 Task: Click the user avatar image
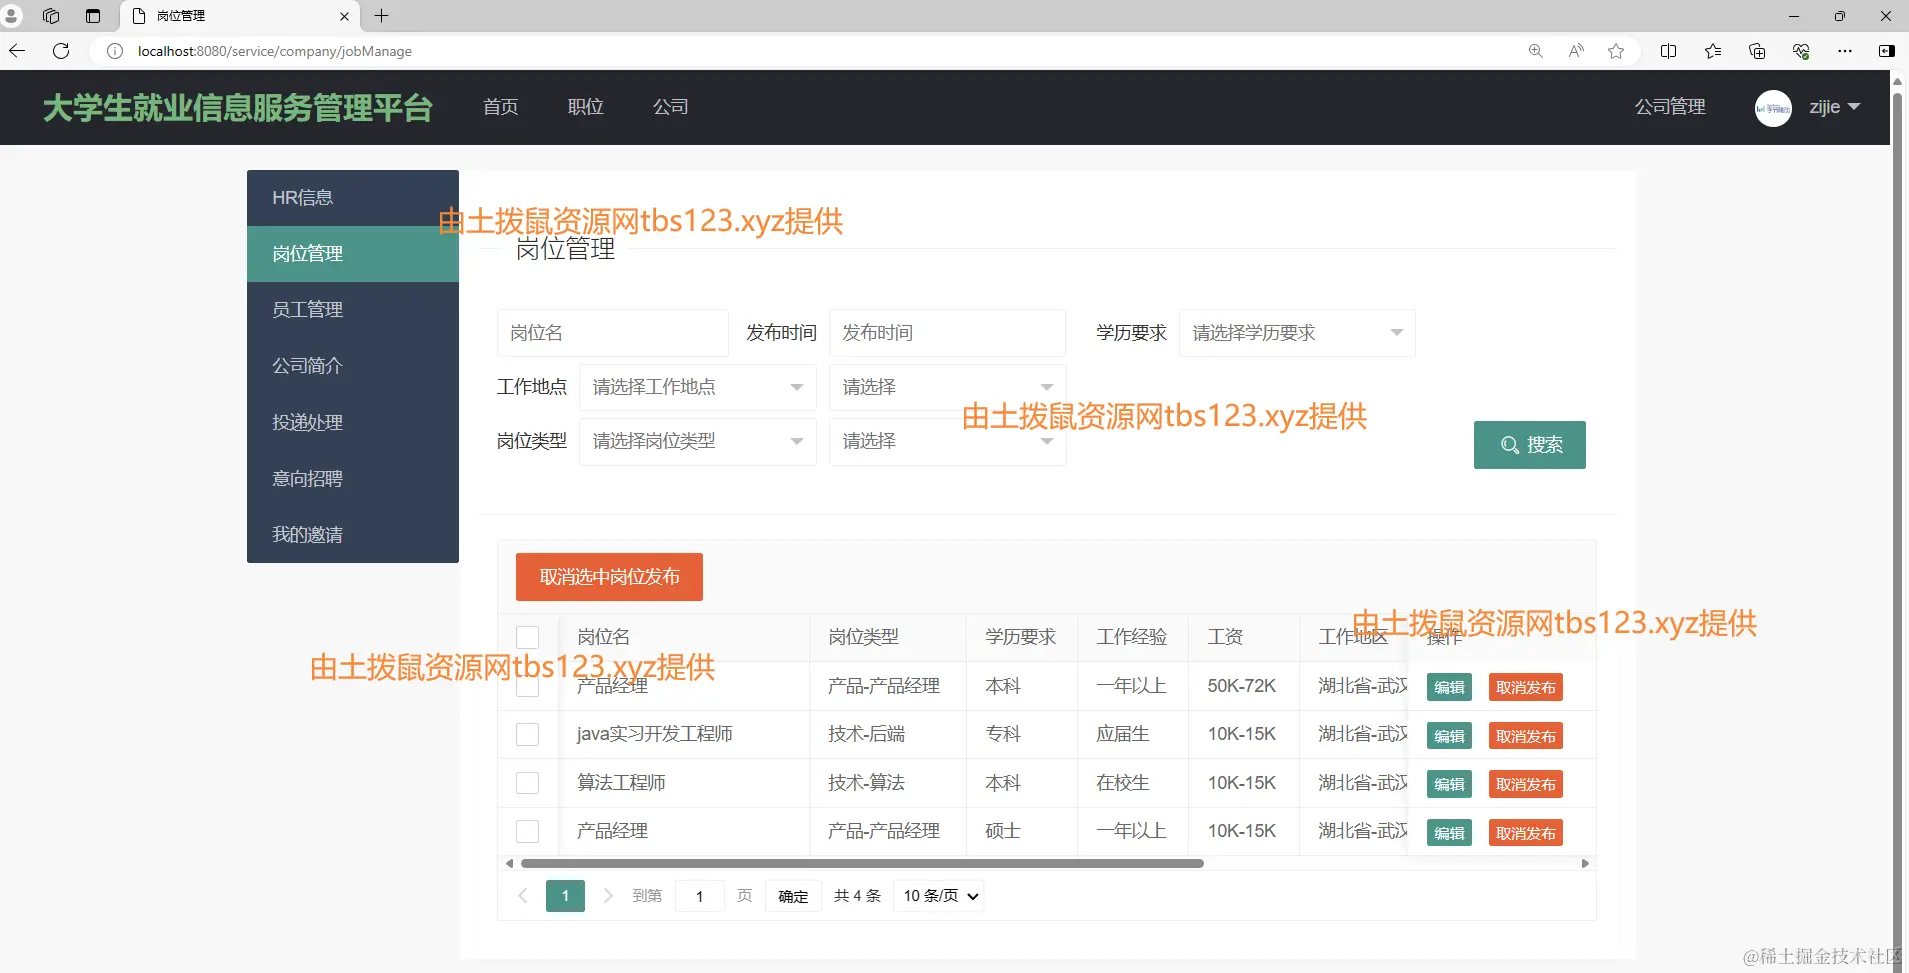(1773, 108)
